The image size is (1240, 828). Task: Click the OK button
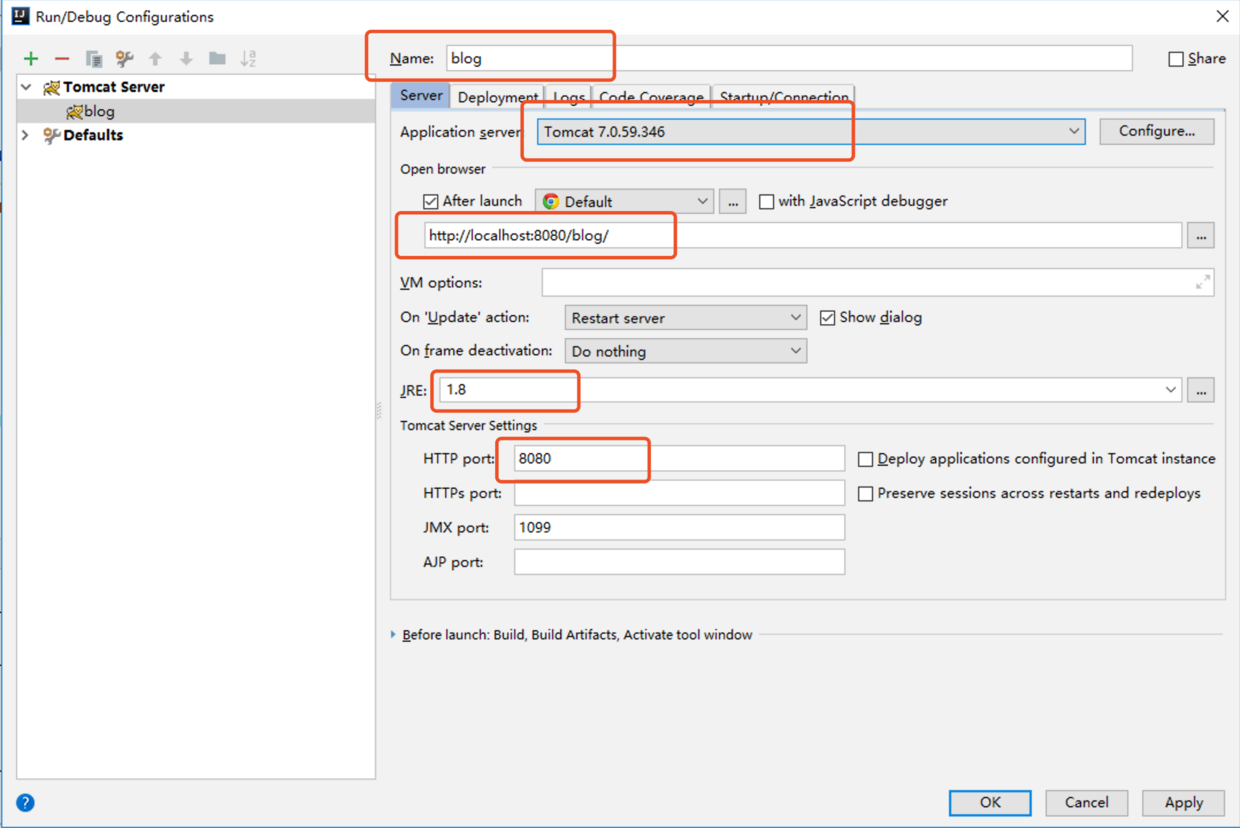pyautogui.click(x=990, y=802)
